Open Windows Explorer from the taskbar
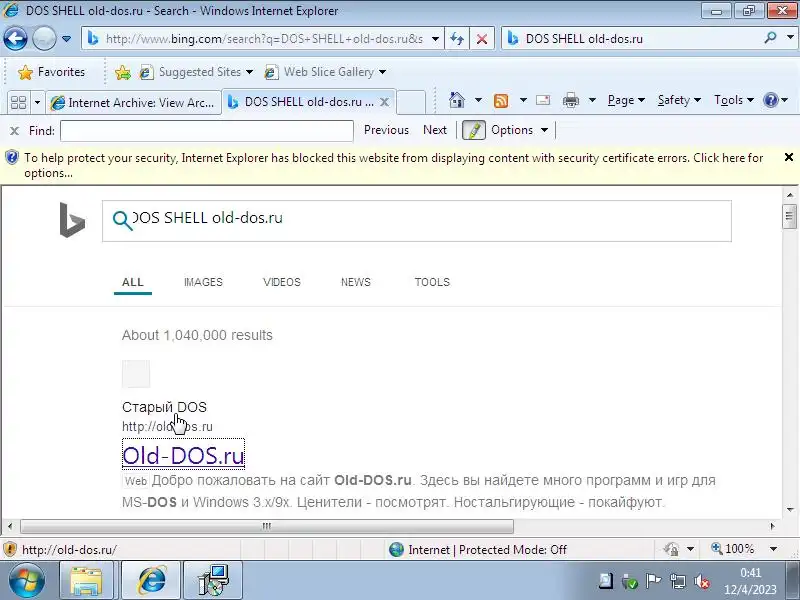 [x=86, y=581]
